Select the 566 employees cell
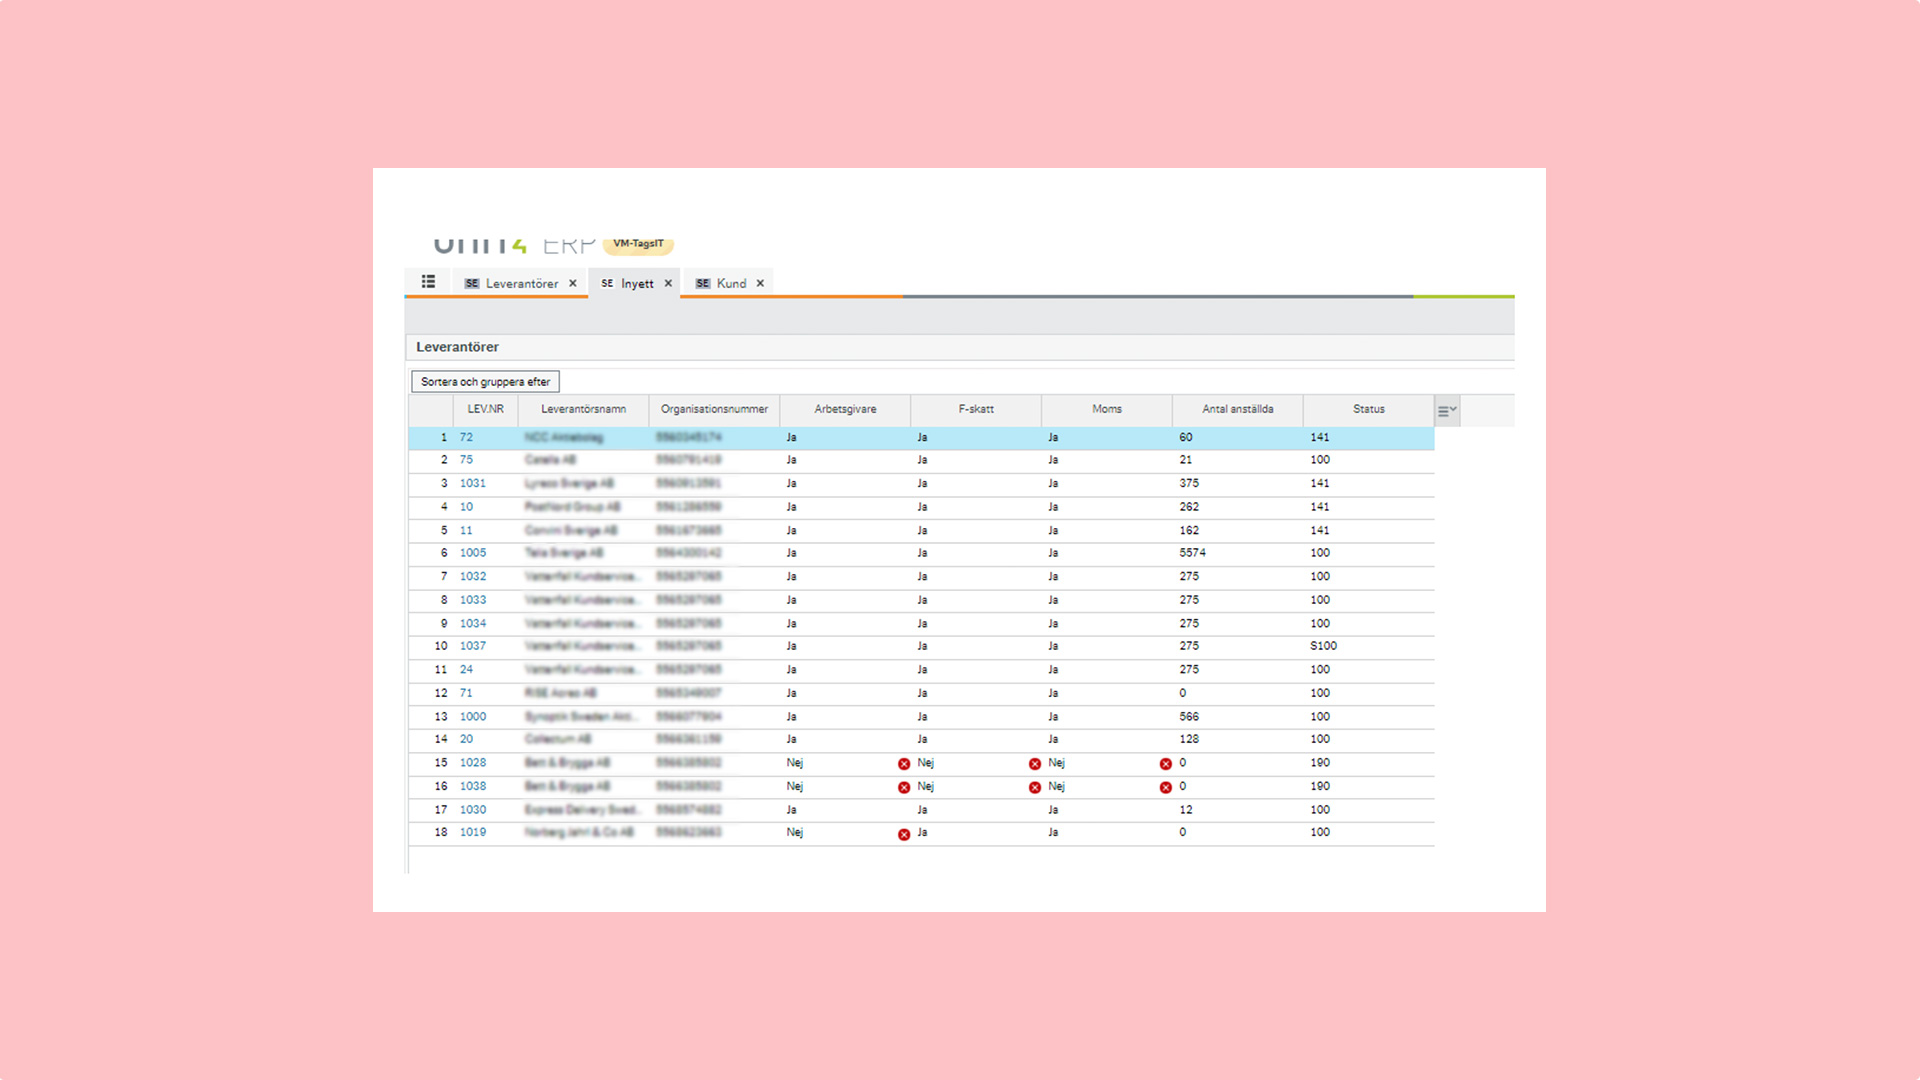This screenshot has height=1080, width=1920. [x=1238, y=716]
